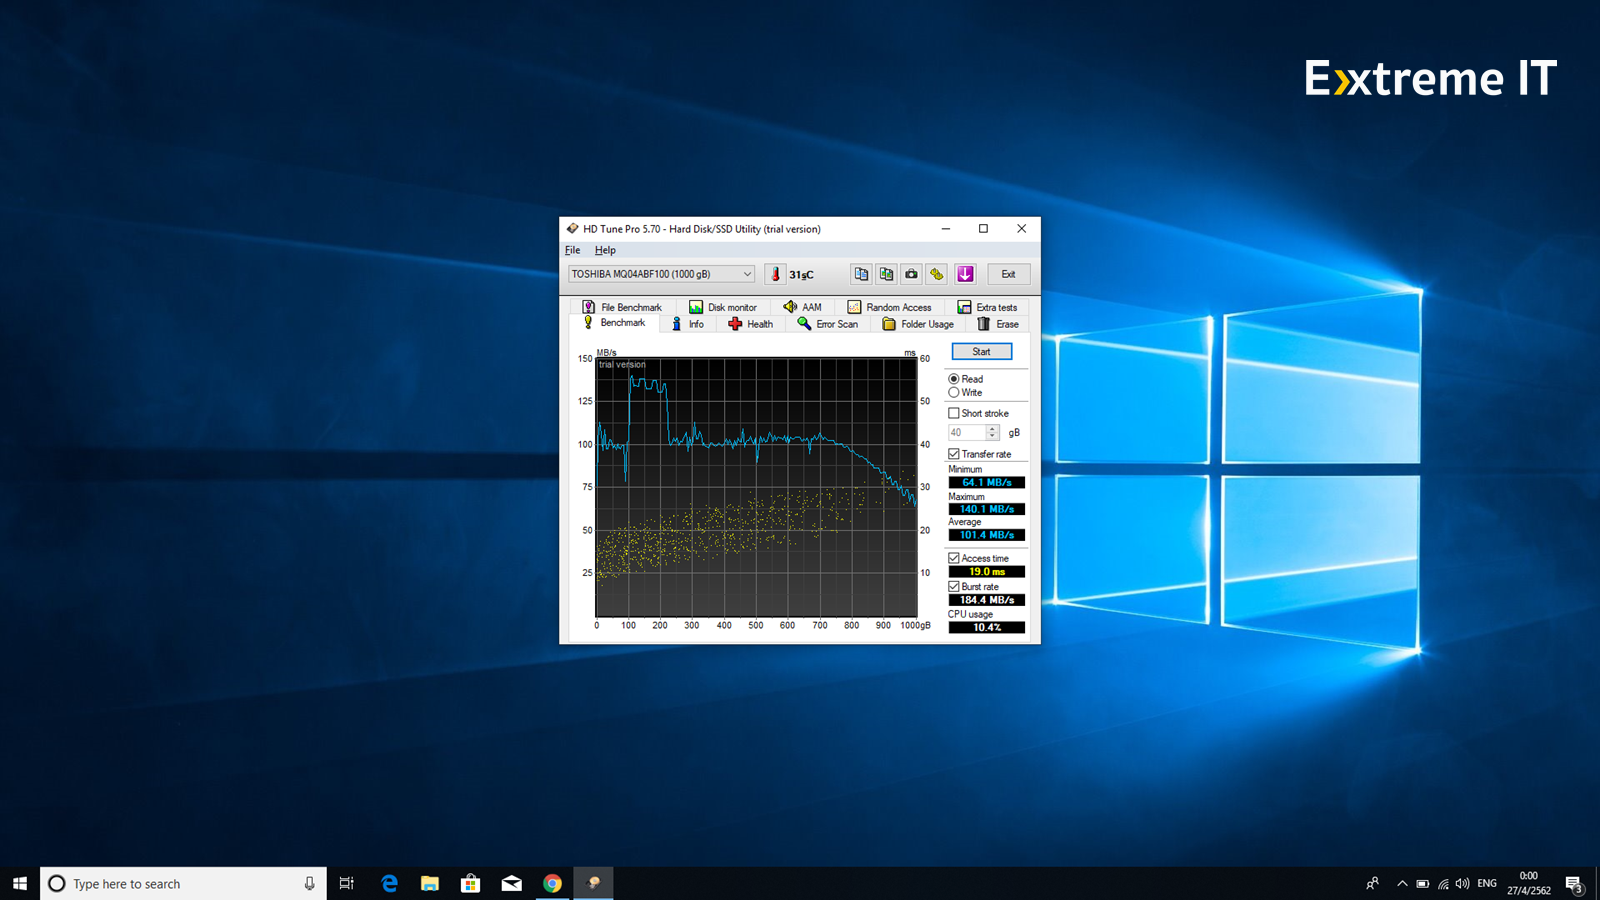Click the short stroke spinner arrows
The image size is (1600, 900).
click(992, 433)
